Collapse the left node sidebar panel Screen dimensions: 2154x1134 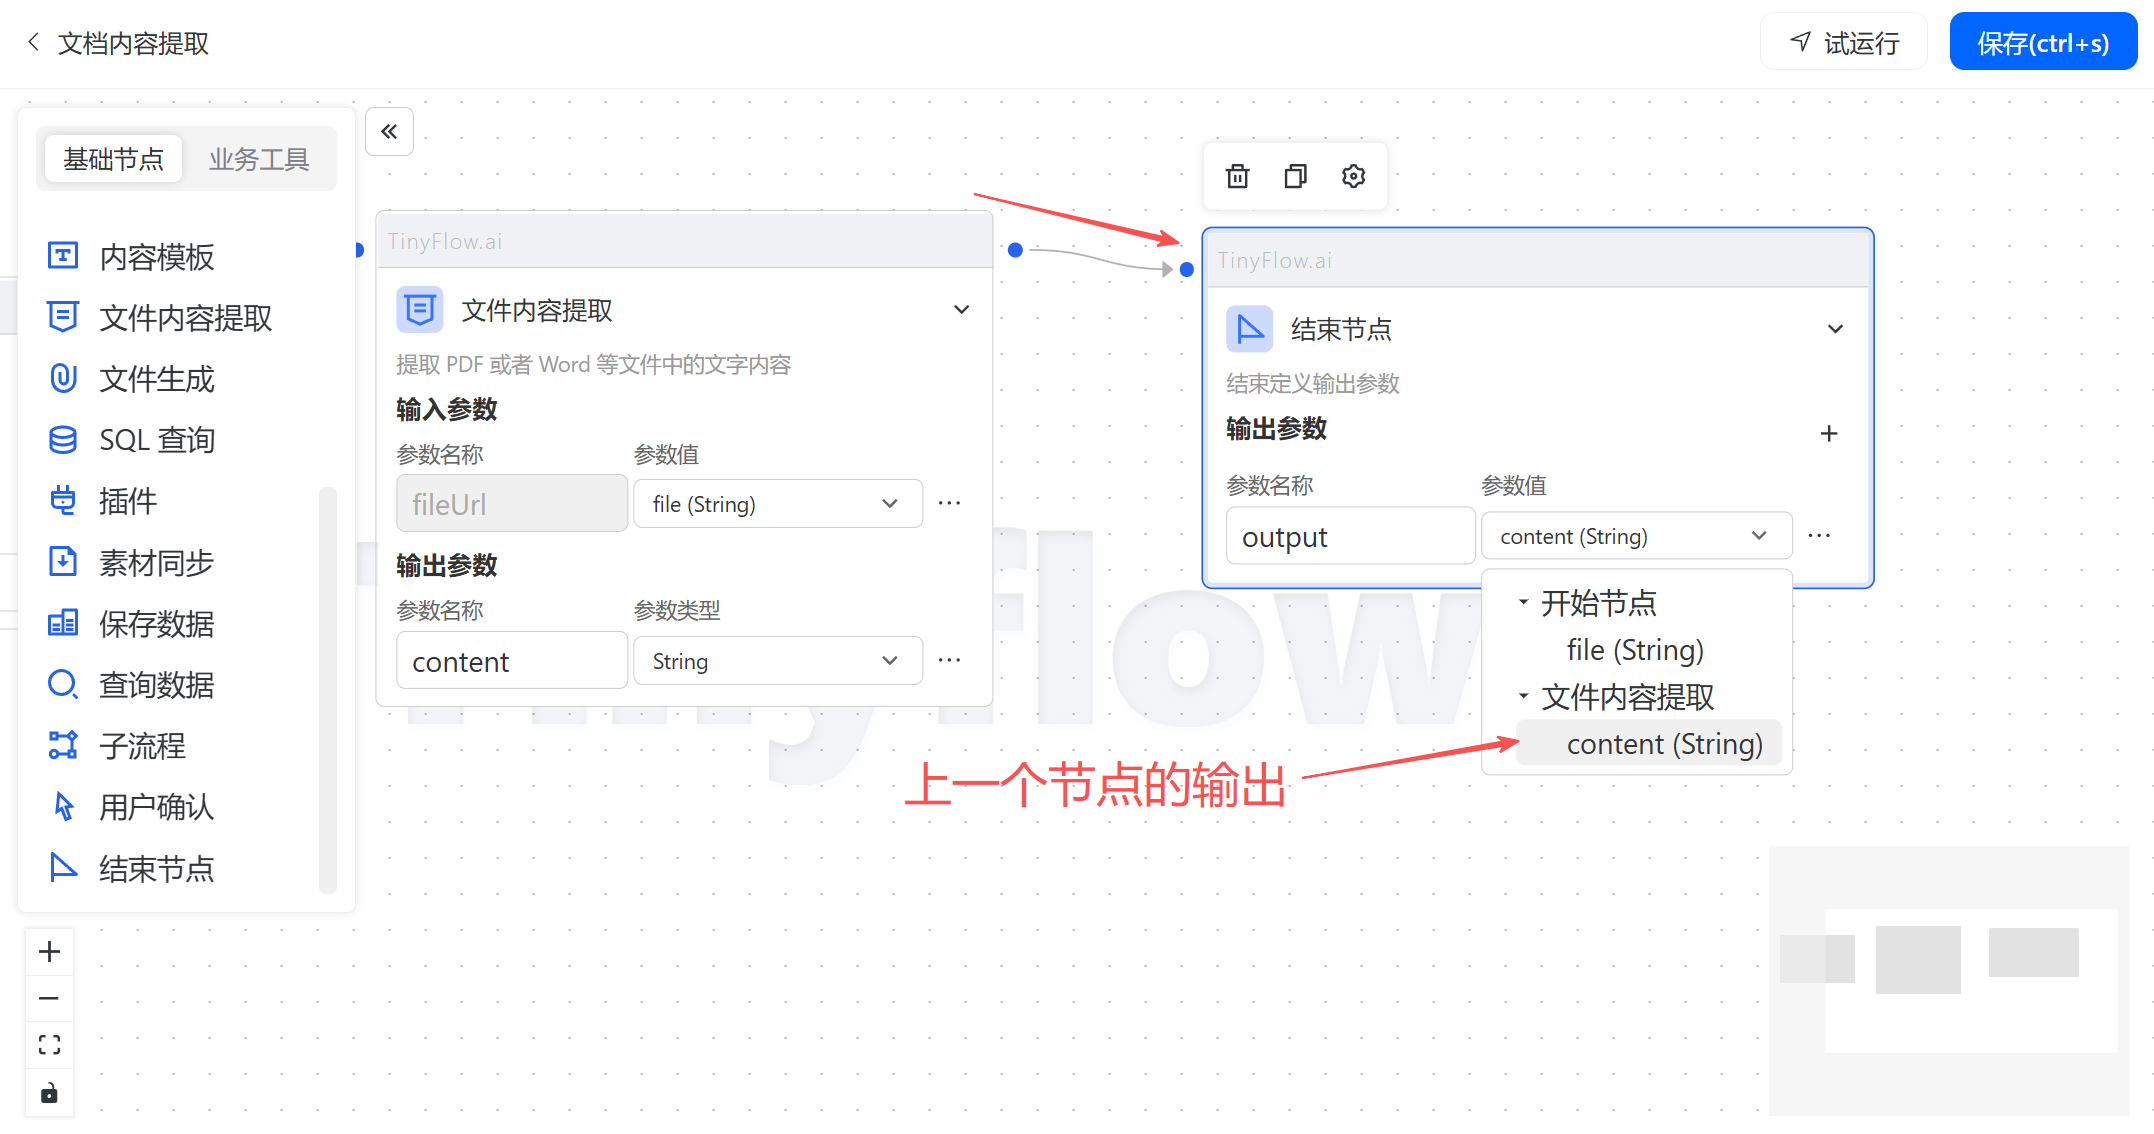coord(389,131)
